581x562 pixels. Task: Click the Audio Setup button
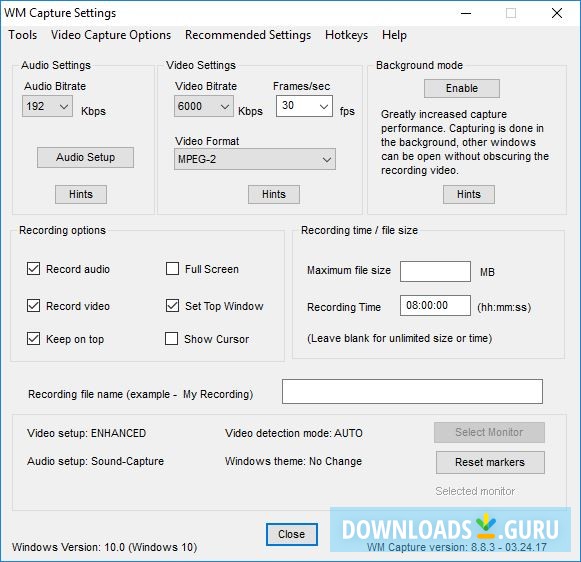[85, 157]
